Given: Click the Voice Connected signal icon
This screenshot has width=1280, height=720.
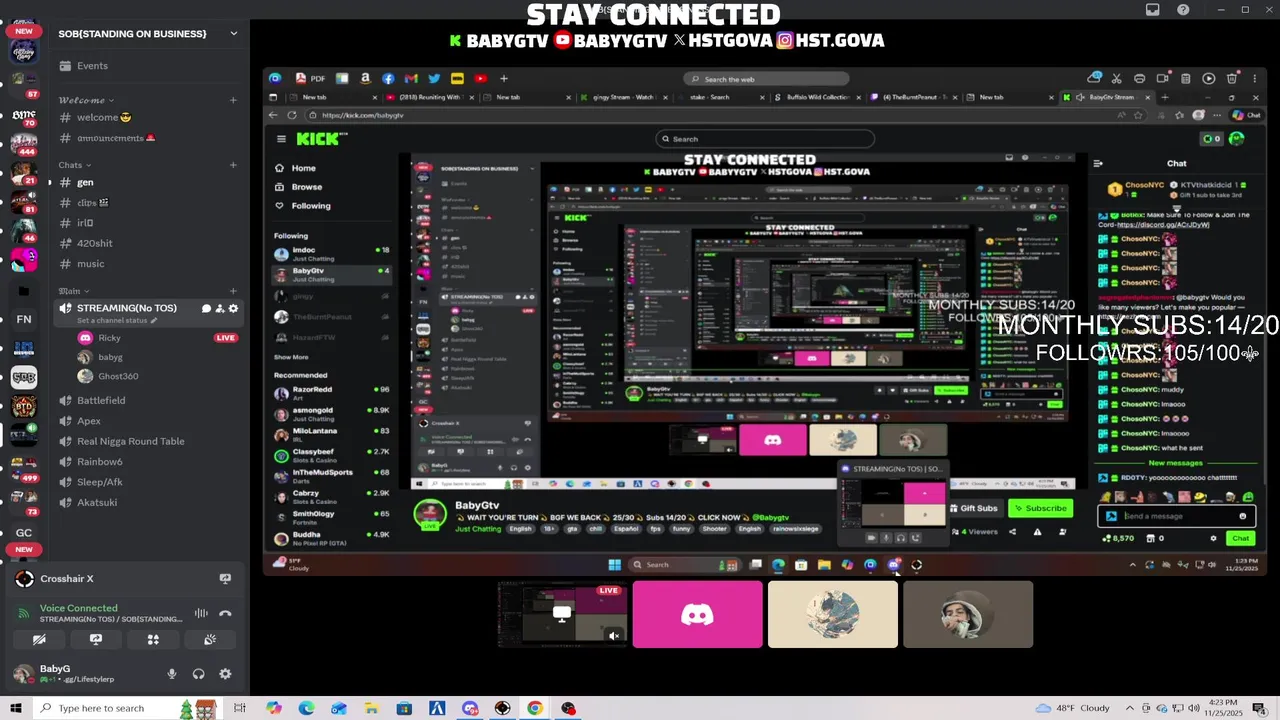Looking at the screenshot, I should [x=24, y=613].
